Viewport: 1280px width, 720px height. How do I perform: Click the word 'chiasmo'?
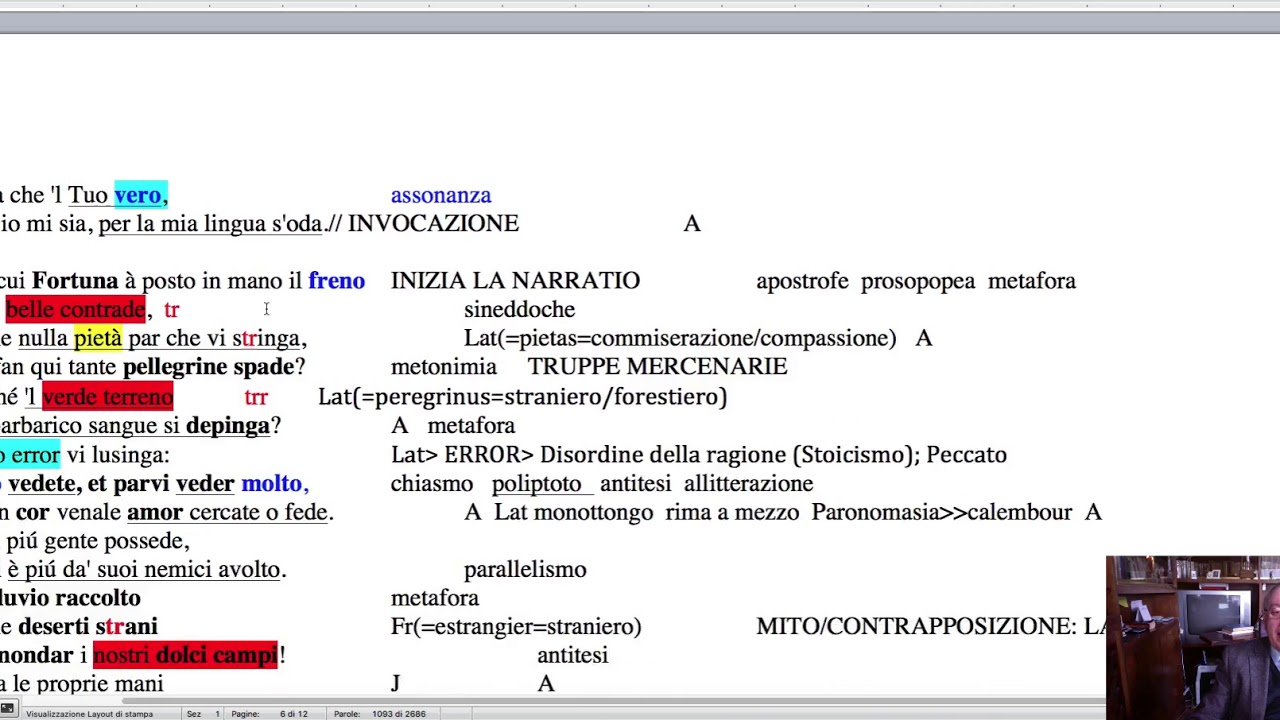tap(431, 484)
